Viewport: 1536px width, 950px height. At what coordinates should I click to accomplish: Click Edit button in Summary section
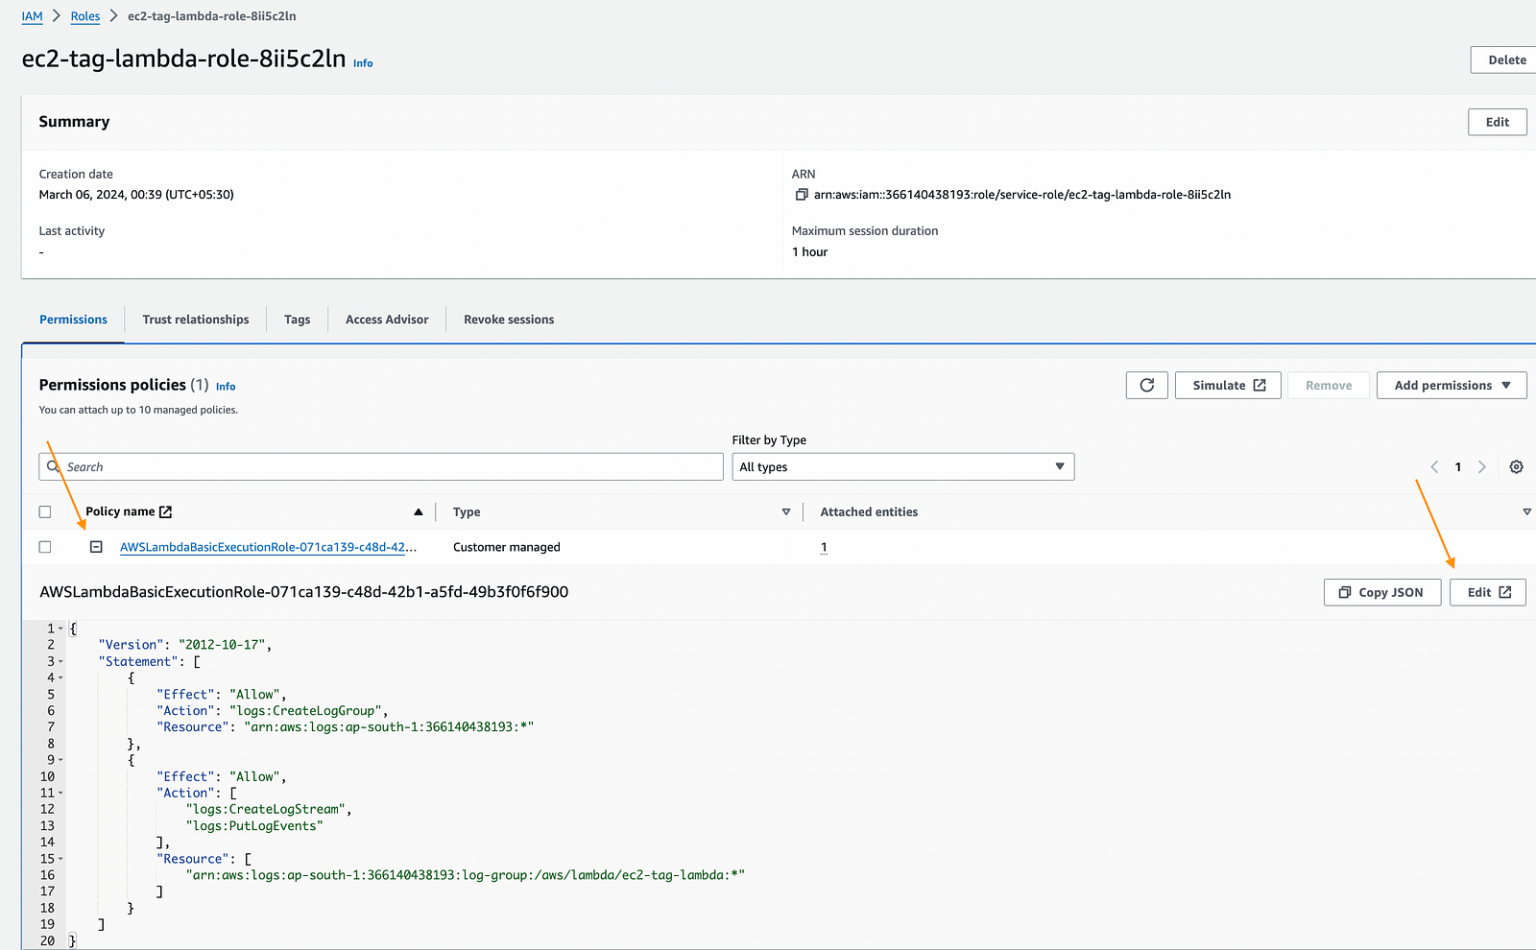pyautogui.click(x=1497, y=122)
